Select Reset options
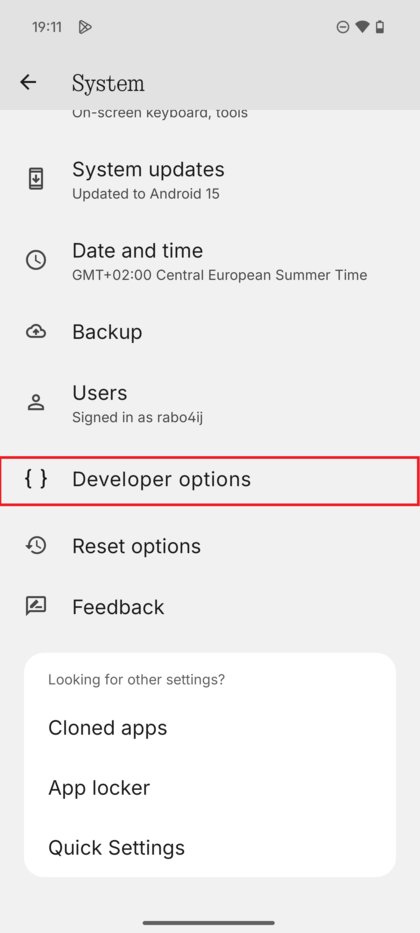The width and height of the screenshot is (420, 933). pyautogui.click(x=210, y=546)
